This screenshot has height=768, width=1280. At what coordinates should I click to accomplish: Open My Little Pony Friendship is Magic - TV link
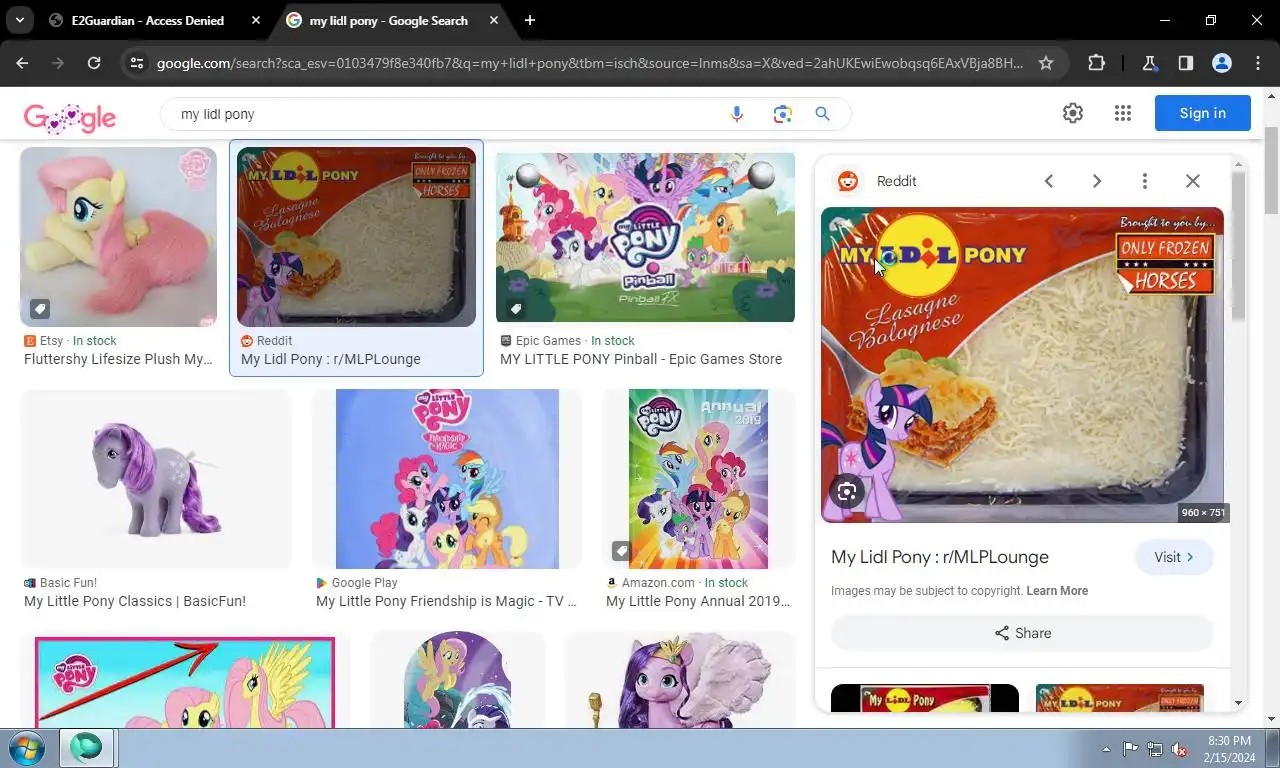click(446, 601)
